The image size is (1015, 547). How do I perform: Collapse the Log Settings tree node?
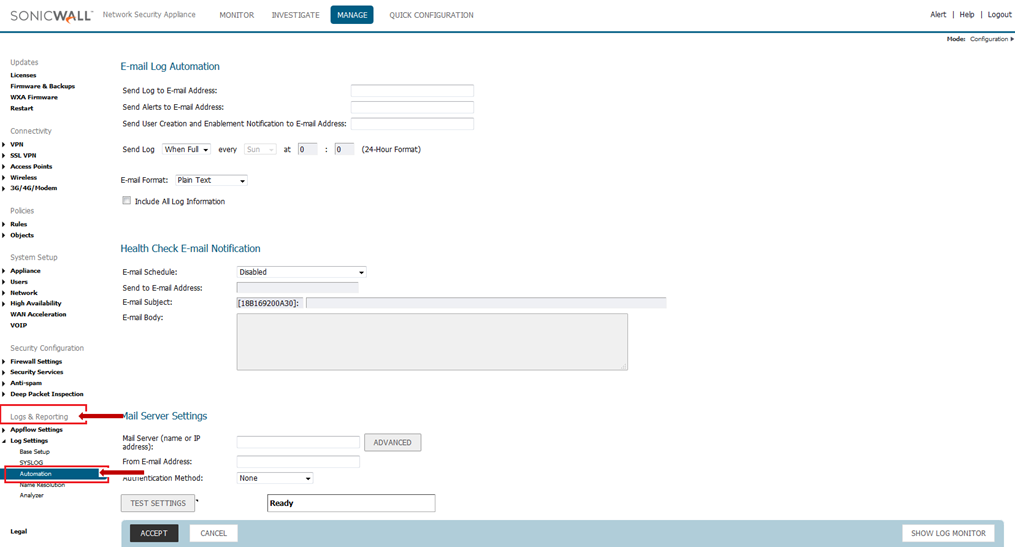pos(4,441)
